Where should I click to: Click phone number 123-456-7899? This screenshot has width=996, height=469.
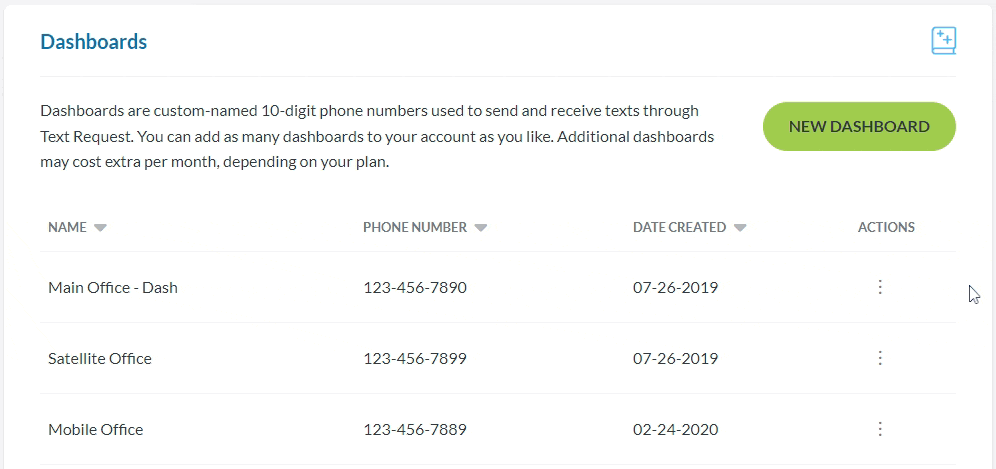pyautogui.click(x=415, y=358)
